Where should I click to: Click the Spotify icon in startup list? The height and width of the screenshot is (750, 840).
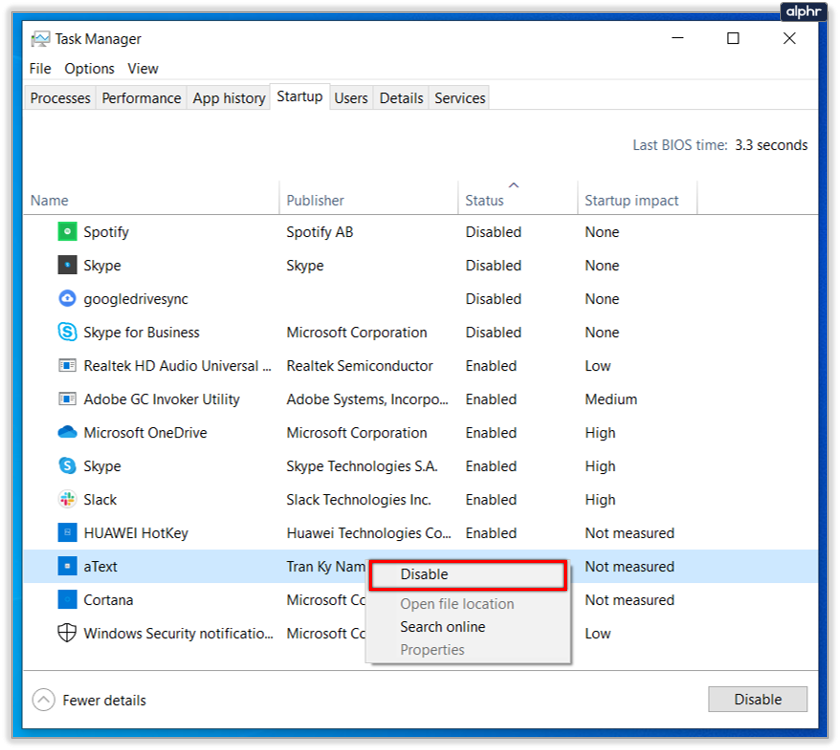pyautogui.click(x=67, y=232)
